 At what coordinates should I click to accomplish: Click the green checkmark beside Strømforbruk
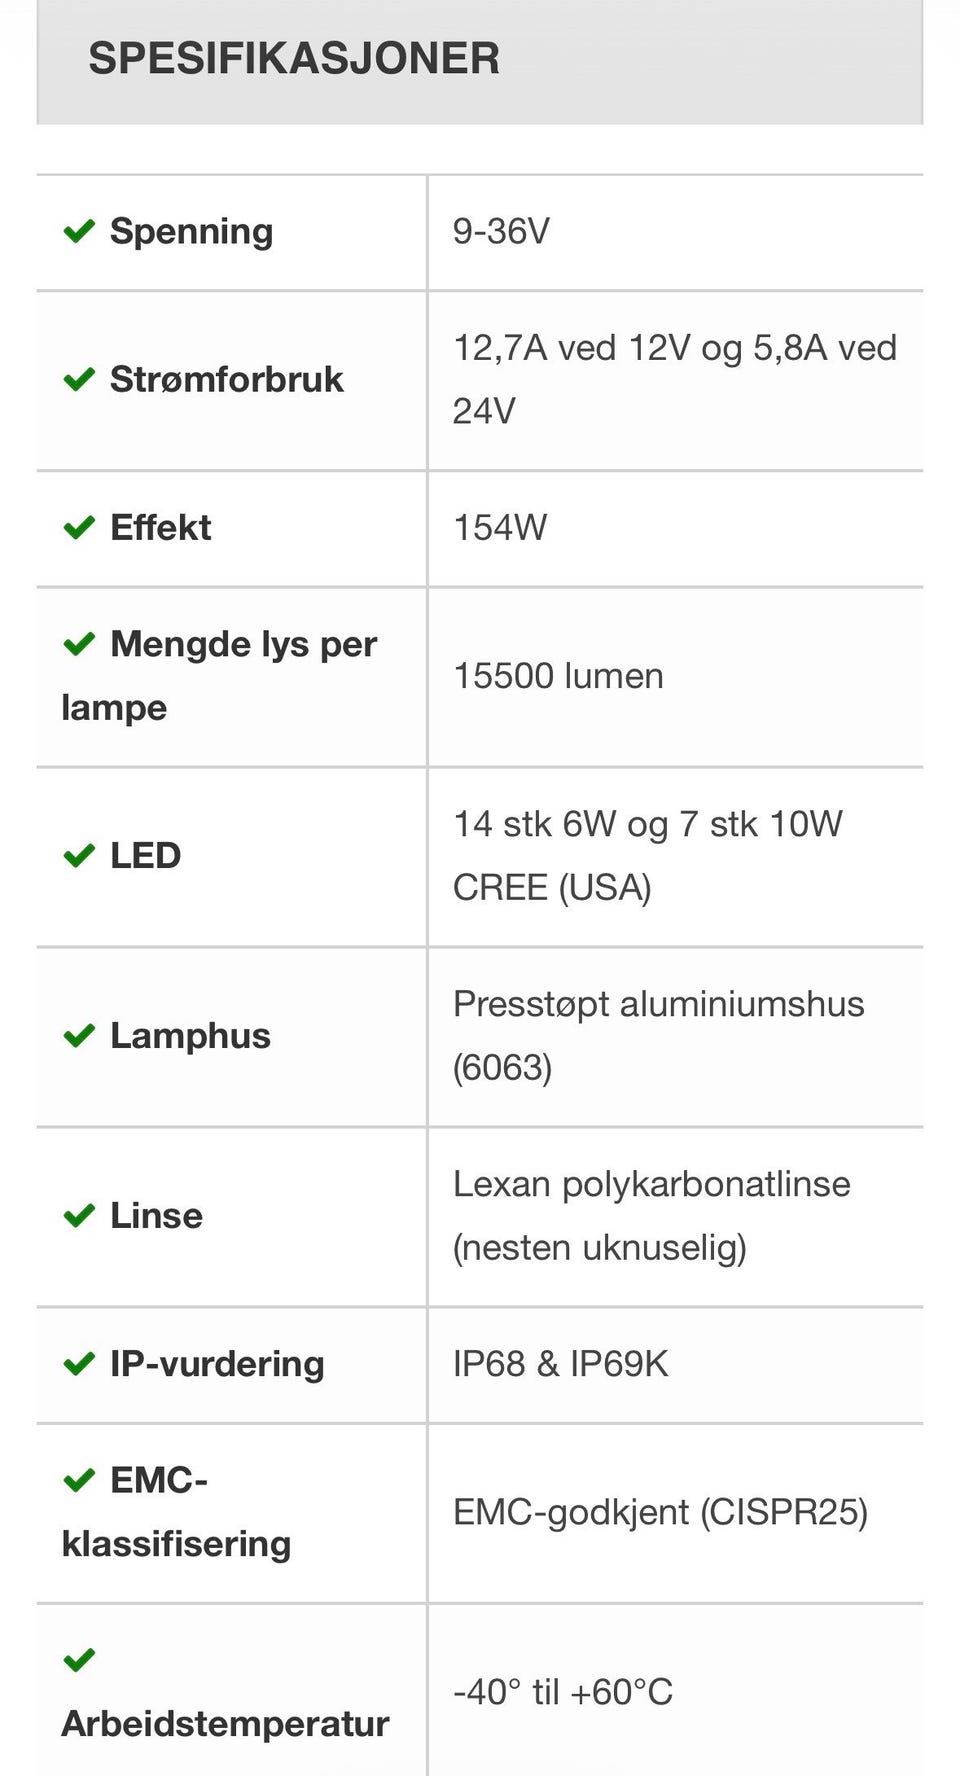[x=79, y=379]
